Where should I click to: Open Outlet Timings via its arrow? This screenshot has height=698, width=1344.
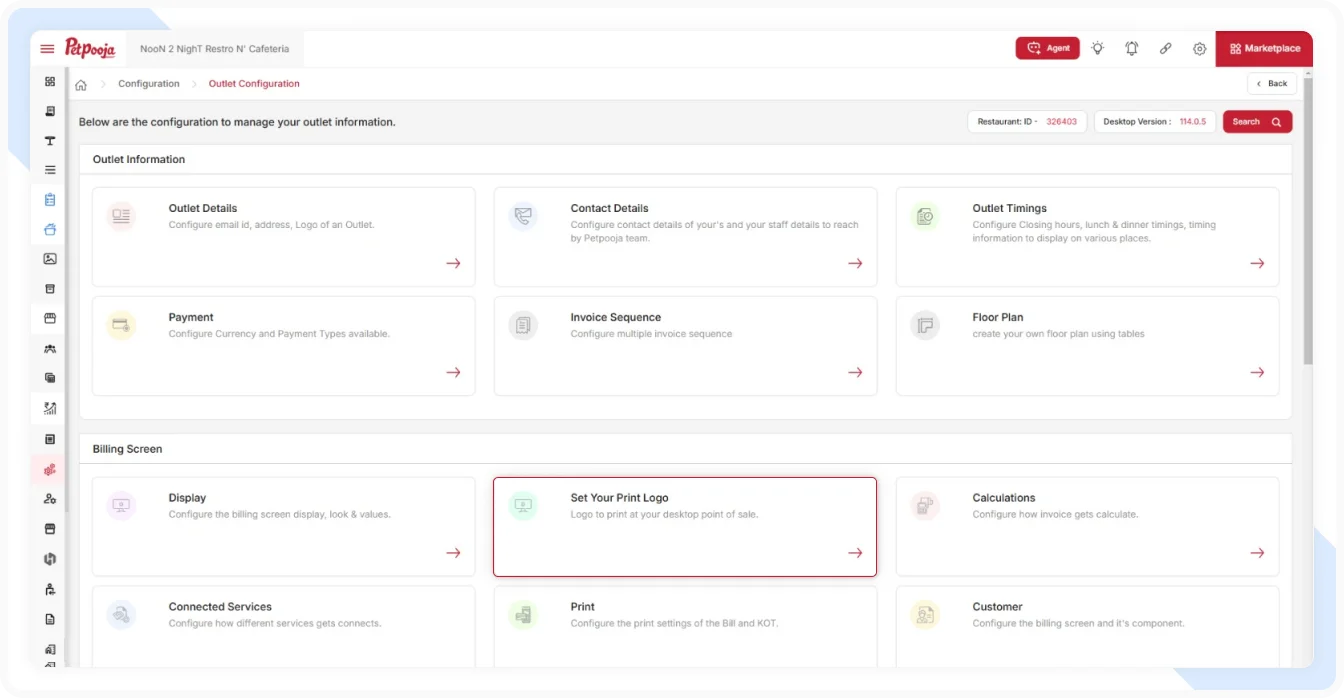point(1257,263)
